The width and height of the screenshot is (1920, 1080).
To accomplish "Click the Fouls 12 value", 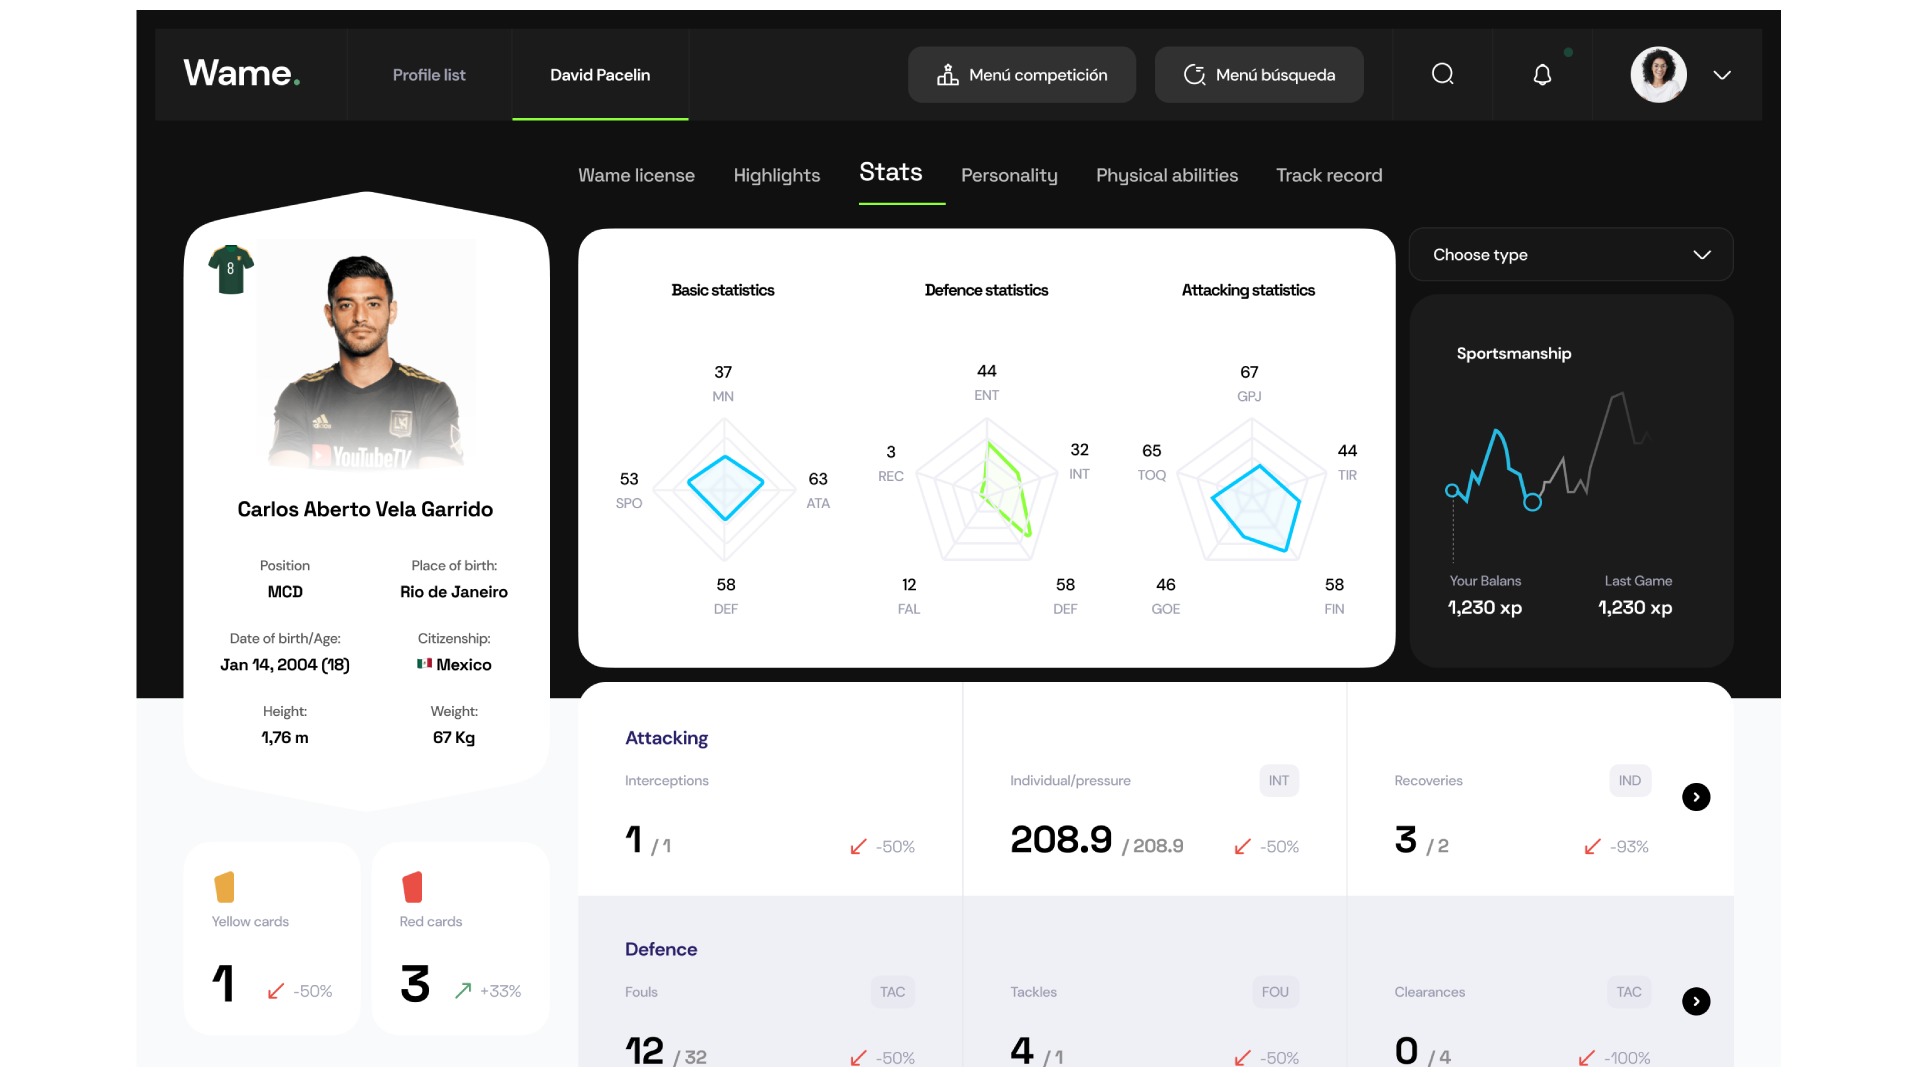I will click(x=645, y=1051).
